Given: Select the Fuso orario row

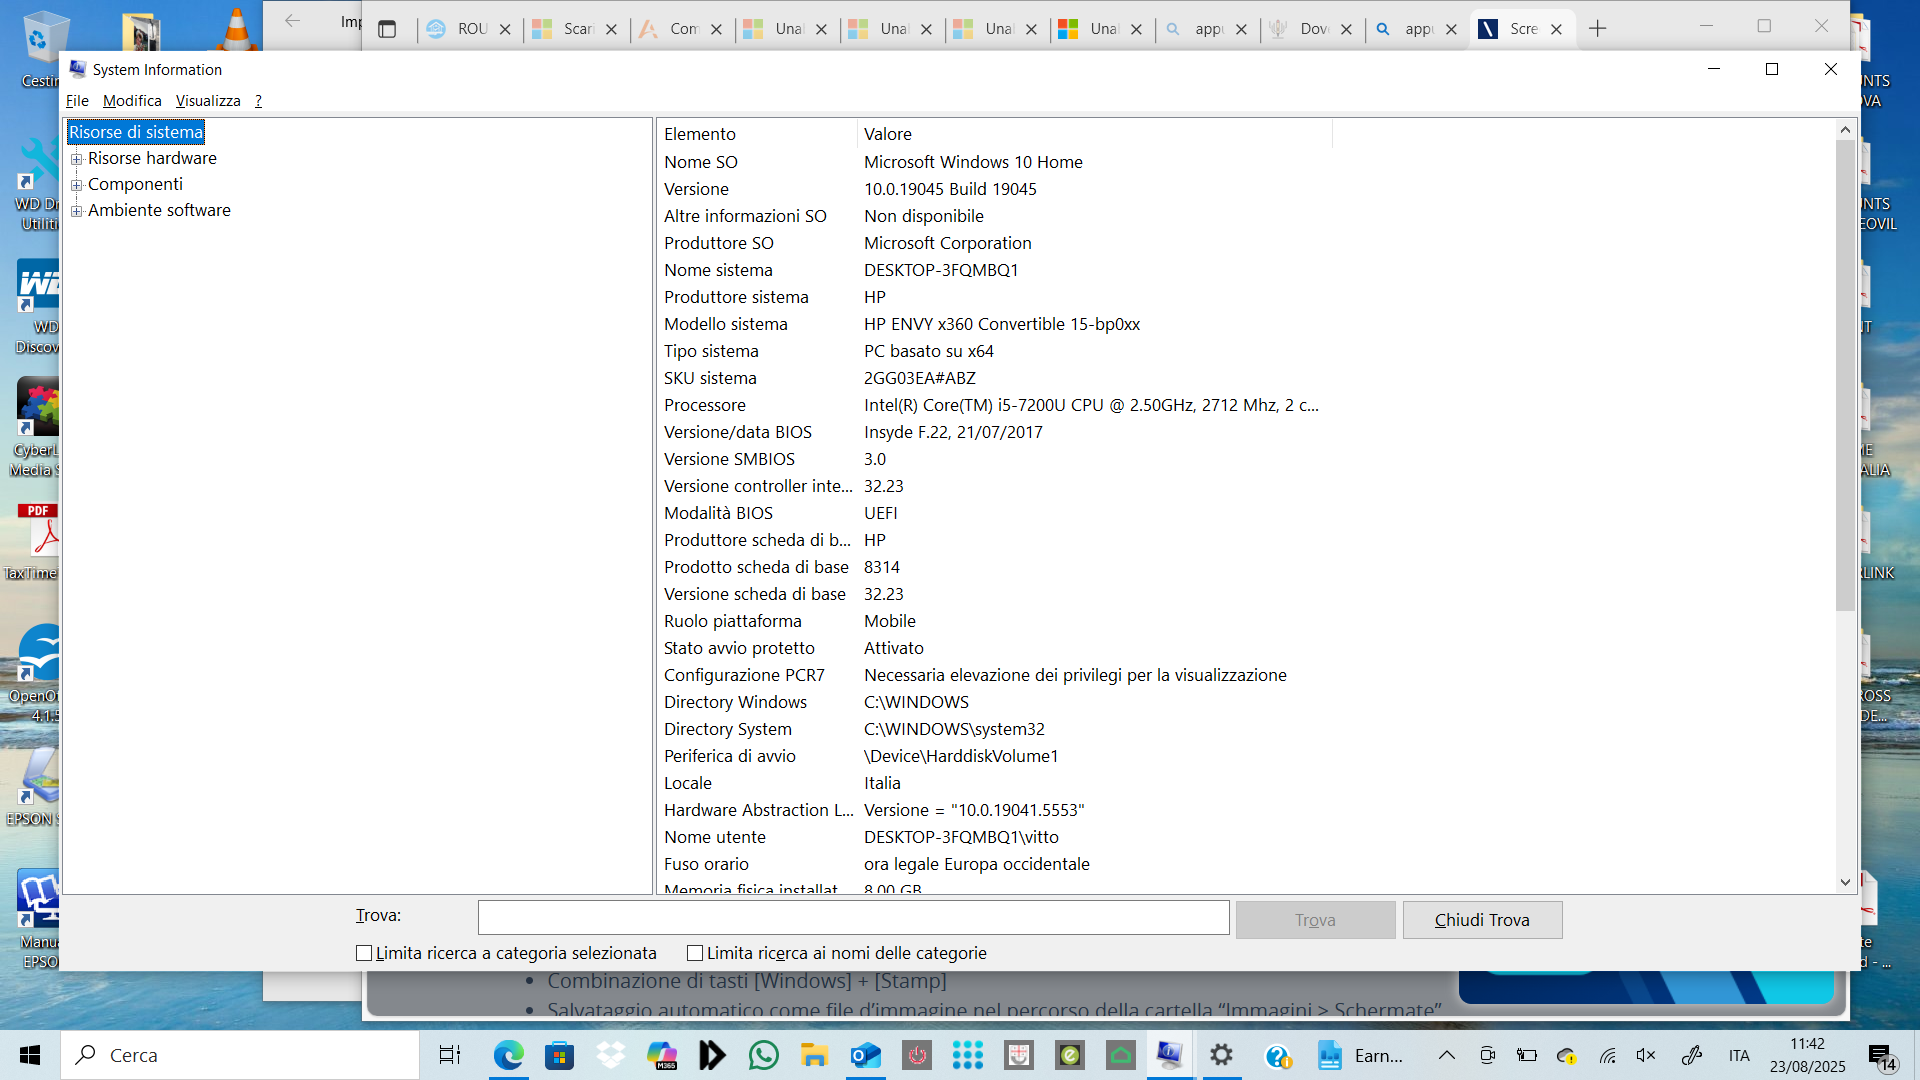Looking at the screenshot, I should 995,864.
